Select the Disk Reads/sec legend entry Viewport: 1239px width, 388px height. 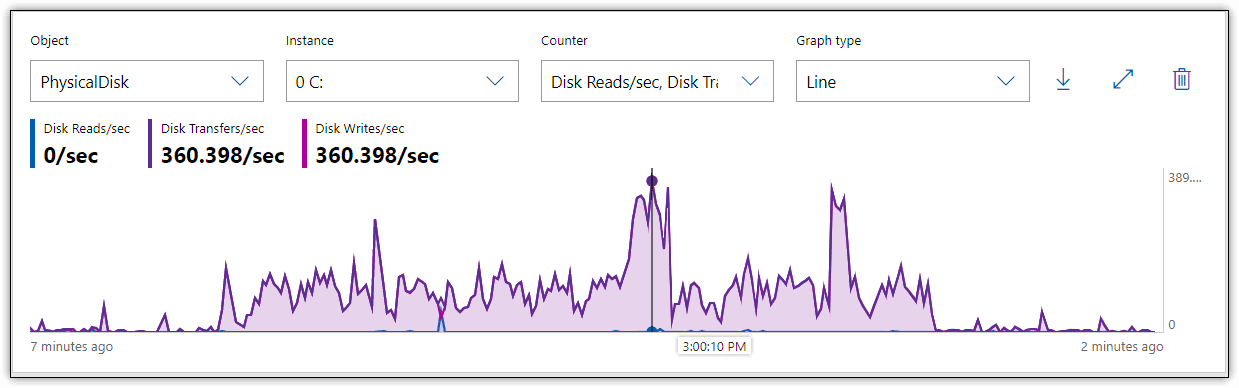pos(81,144)
